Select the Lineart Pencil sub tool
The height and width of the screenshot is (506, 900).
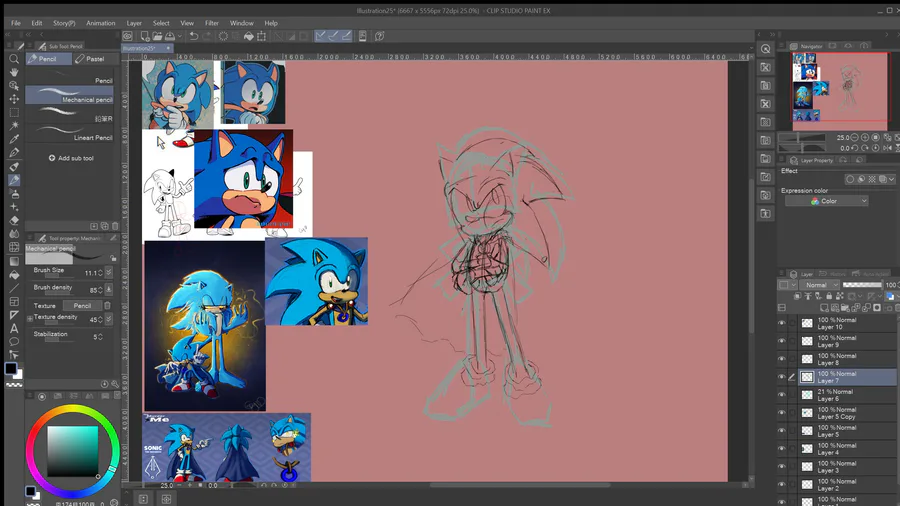tap(69, 133)
